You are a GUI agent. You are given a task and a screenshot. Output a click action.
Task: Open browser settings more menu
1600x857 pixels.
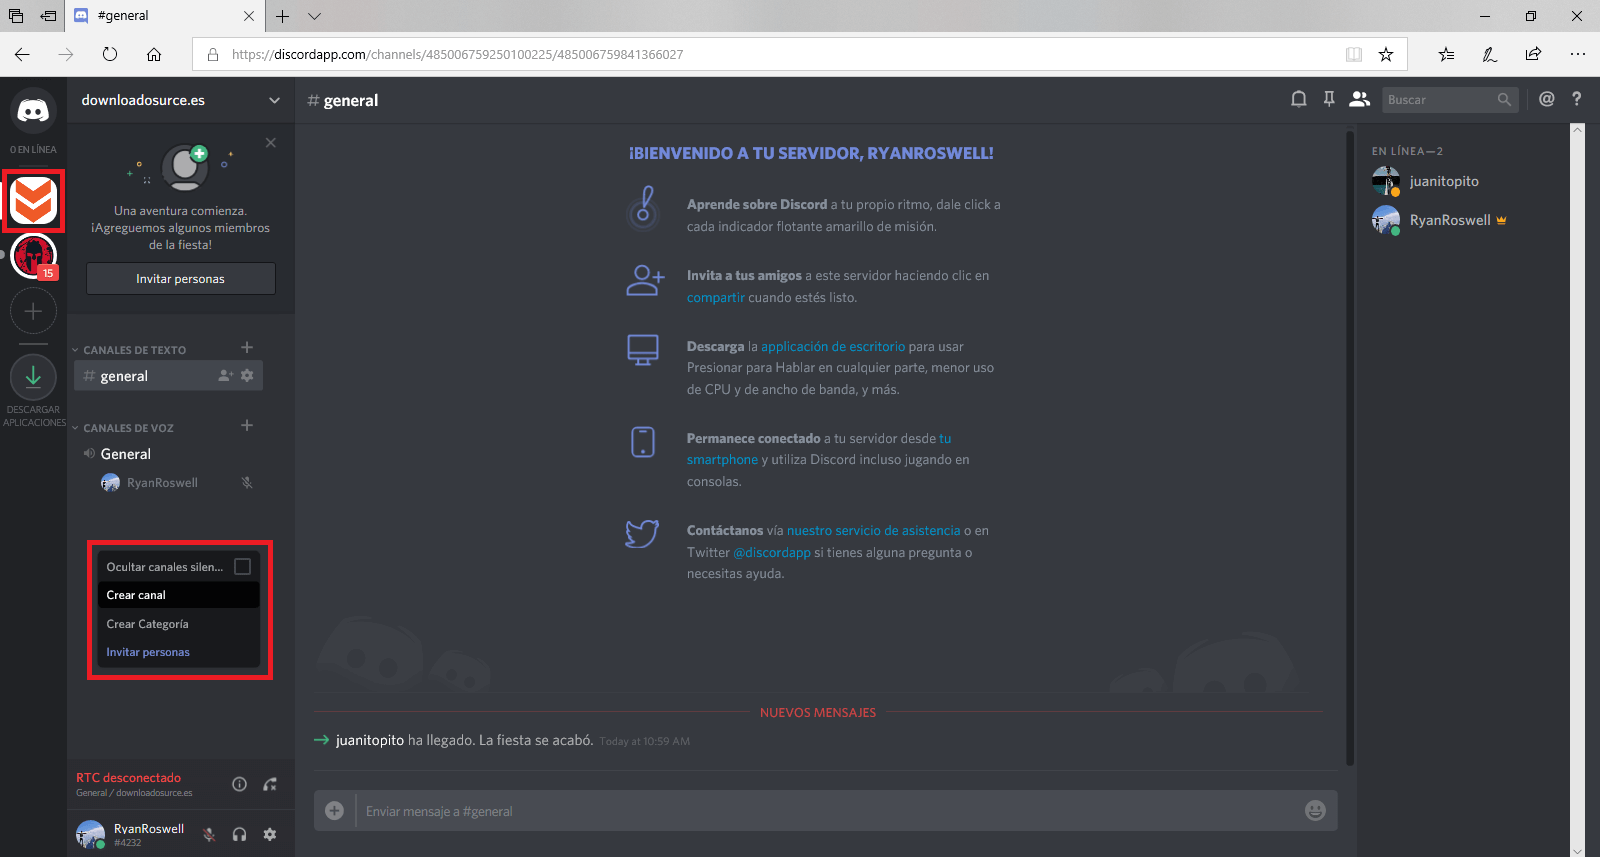(x=1577, y=54)
